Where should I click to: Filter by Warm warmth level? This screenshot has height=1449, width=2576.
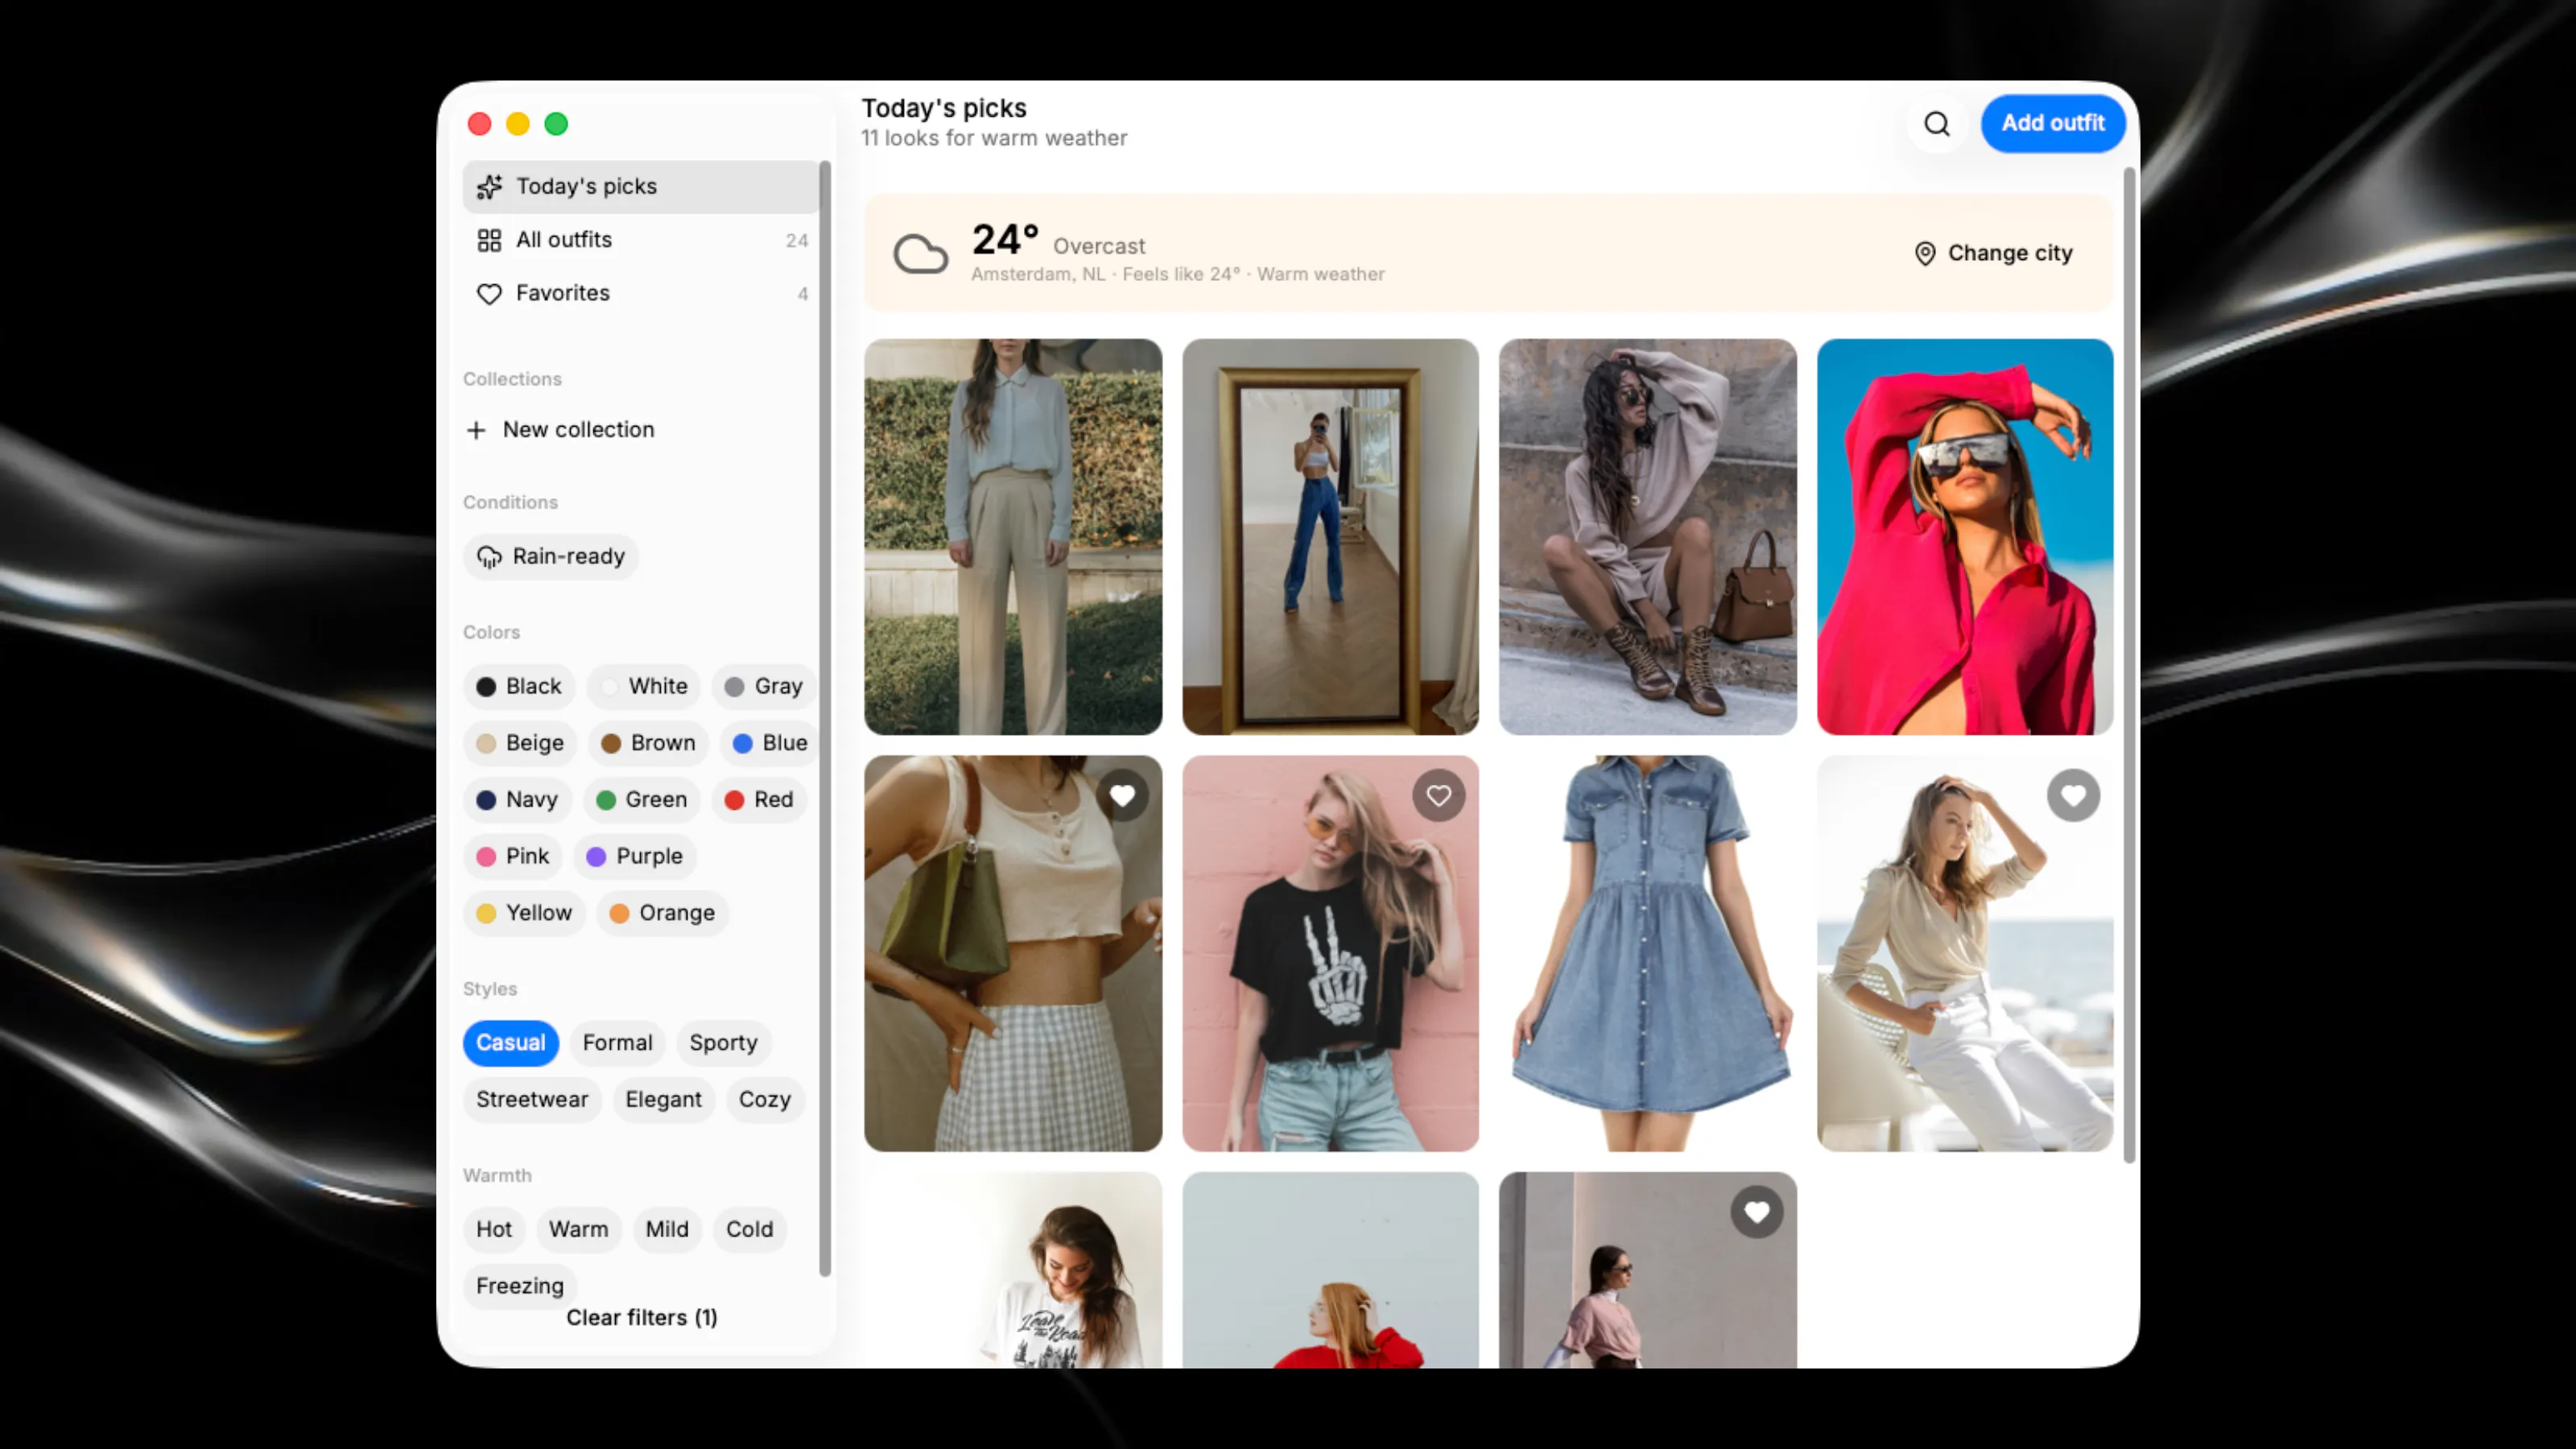[578, 1230]
